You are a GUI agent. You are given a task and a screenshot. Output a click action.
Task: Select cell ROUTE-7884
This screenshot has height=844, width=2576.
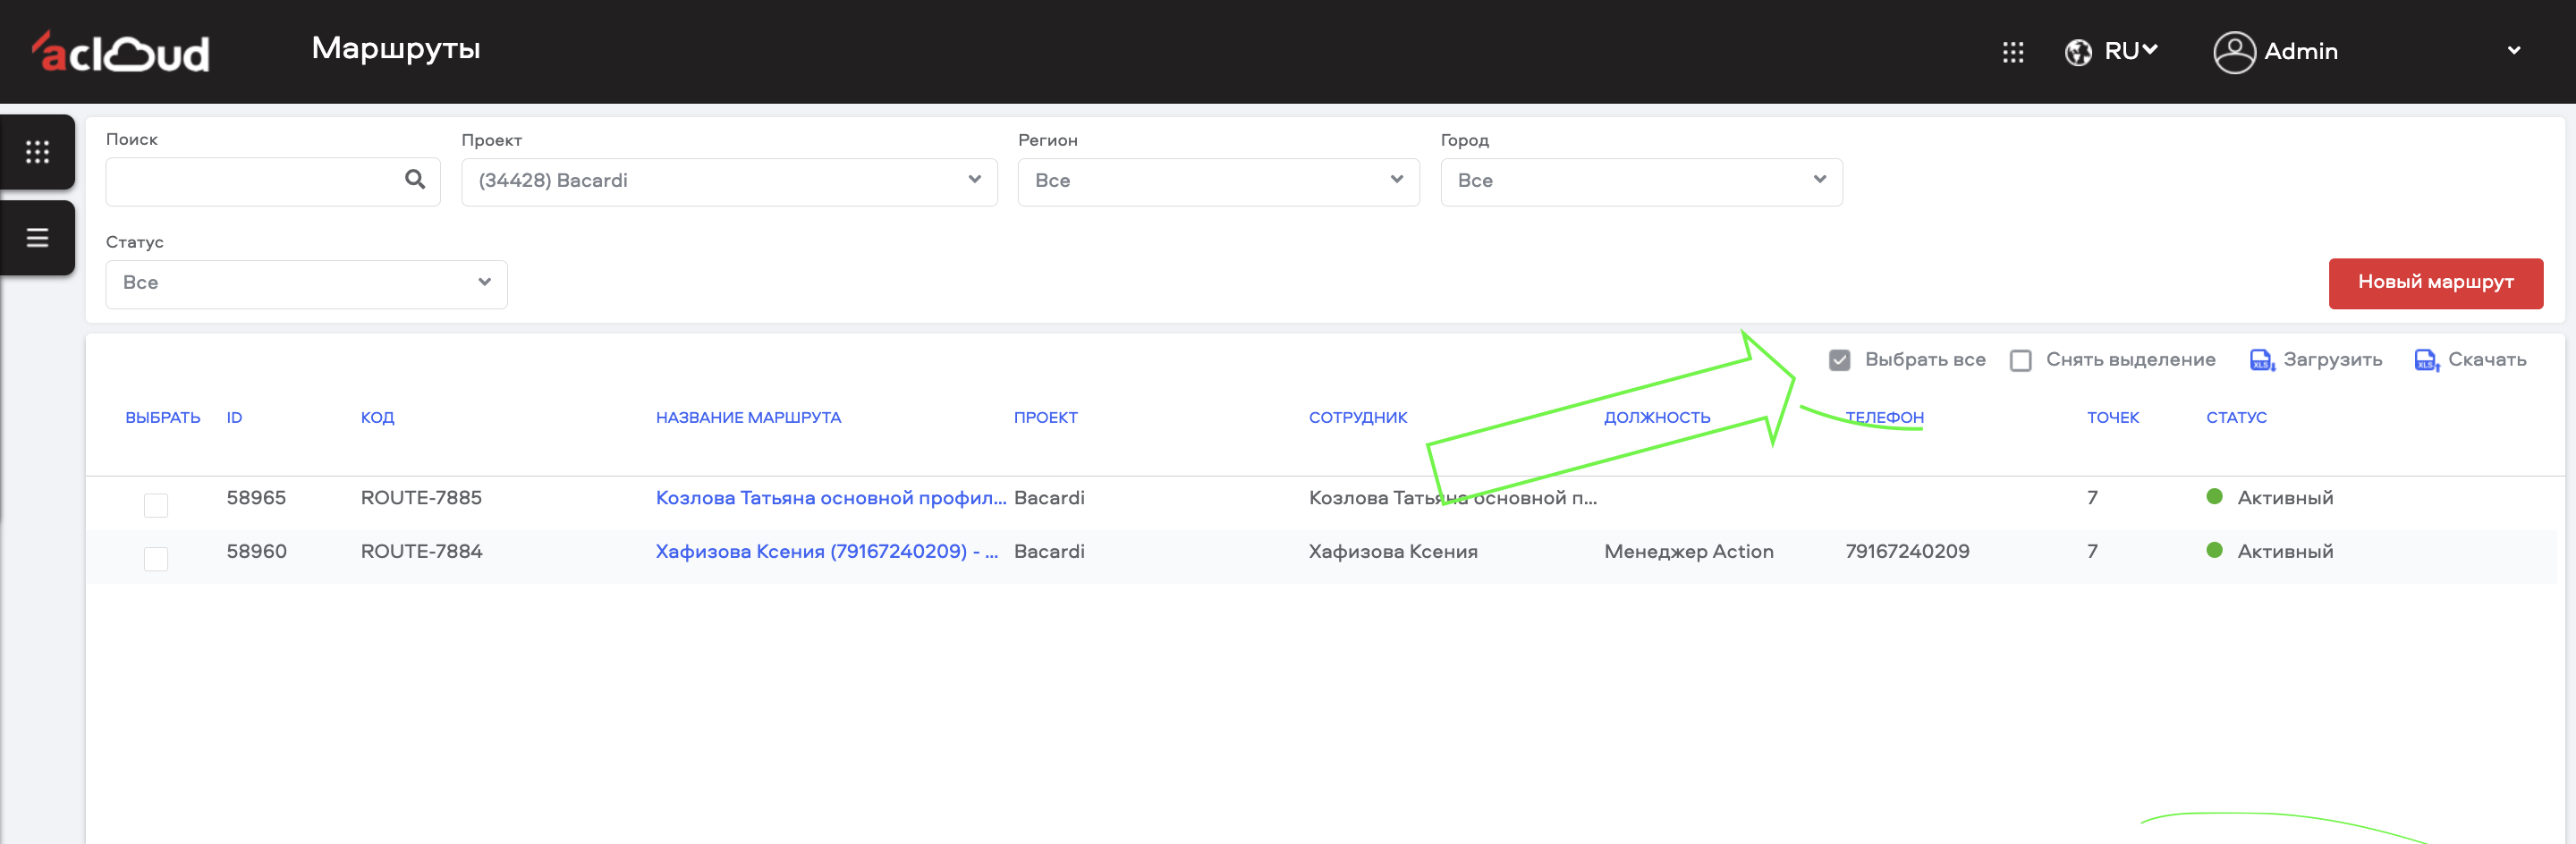click(421, 552)
